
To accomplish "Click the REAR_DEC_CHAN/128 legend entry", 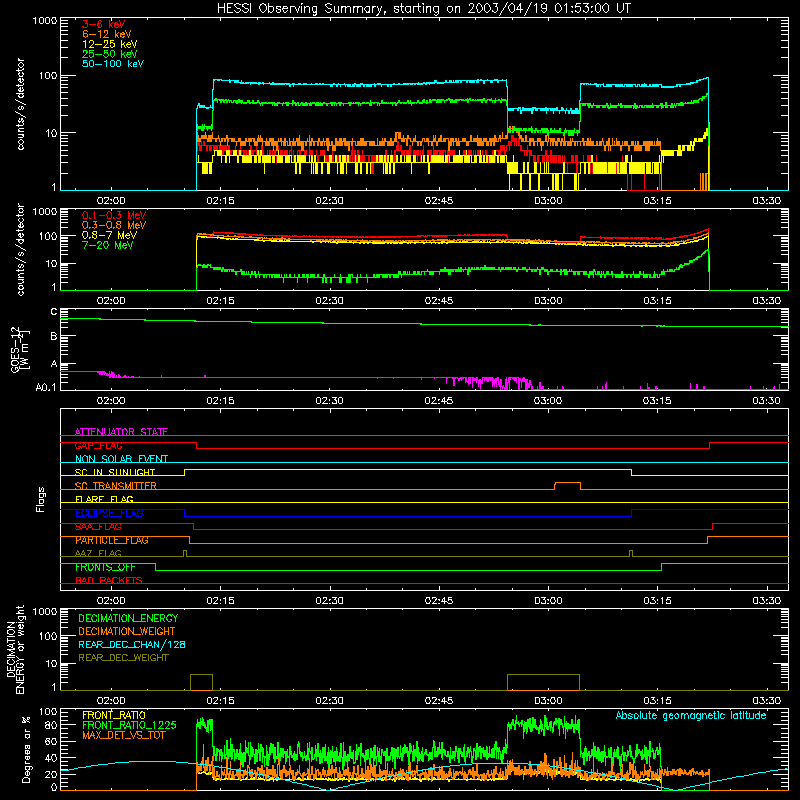I will tap(132, 645).
